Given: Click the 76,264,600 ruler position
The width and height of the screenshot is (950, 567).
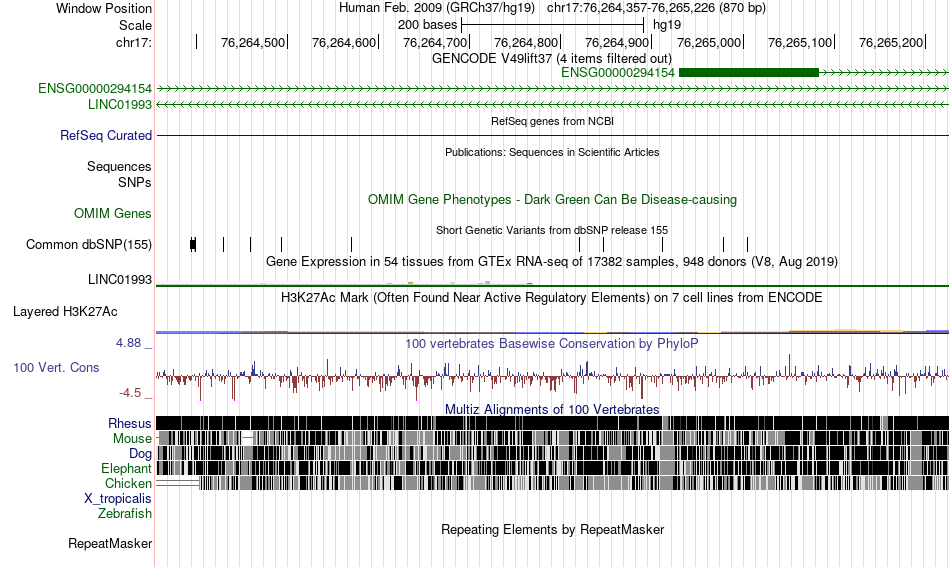Looking at the screenshot, I should click(x=344, y=42).
